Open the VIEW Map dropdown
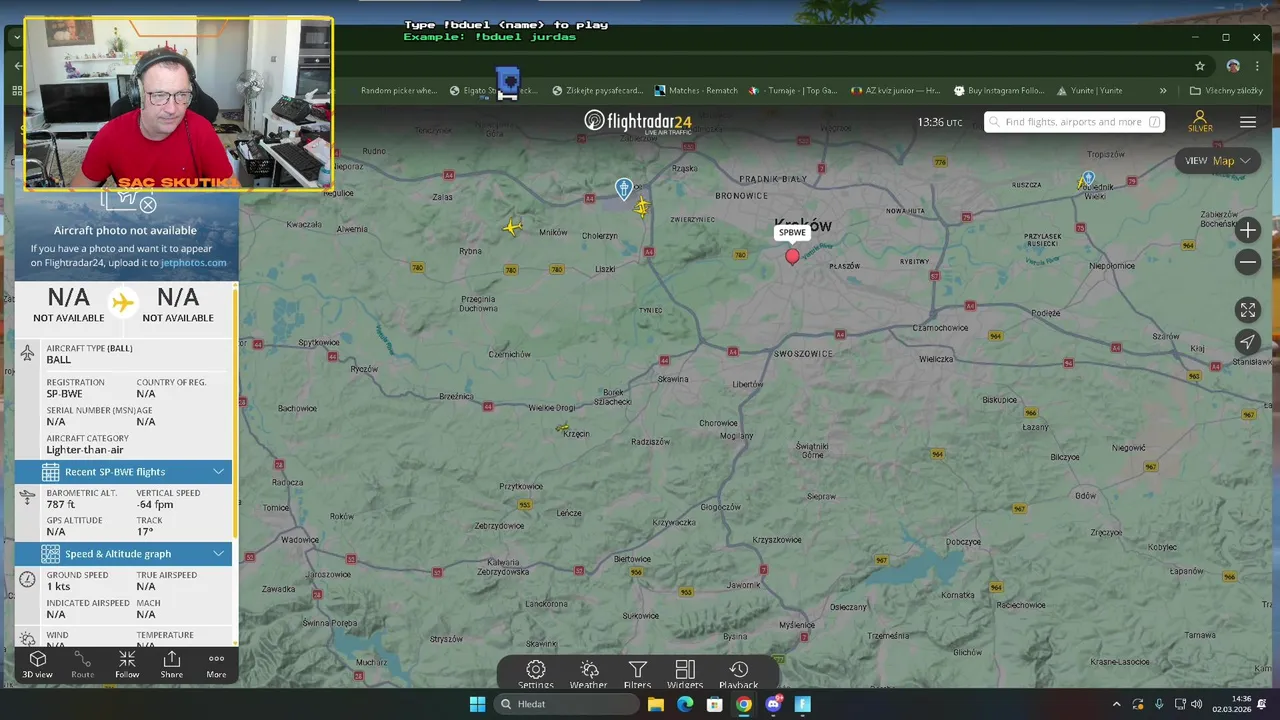1280x720 pixels. 1218,161
